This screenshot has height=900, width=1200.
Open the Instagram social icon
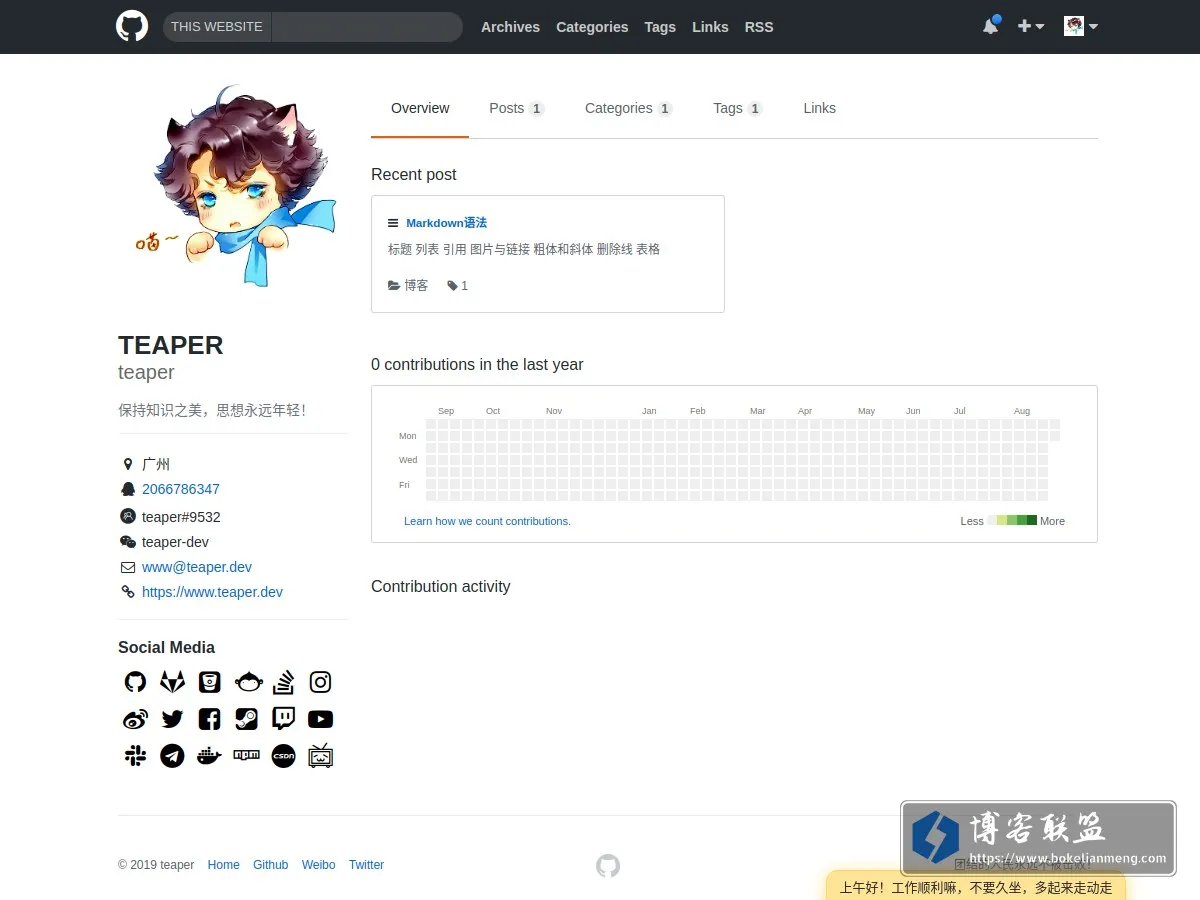pyautogui.click(x=320, y=682)
